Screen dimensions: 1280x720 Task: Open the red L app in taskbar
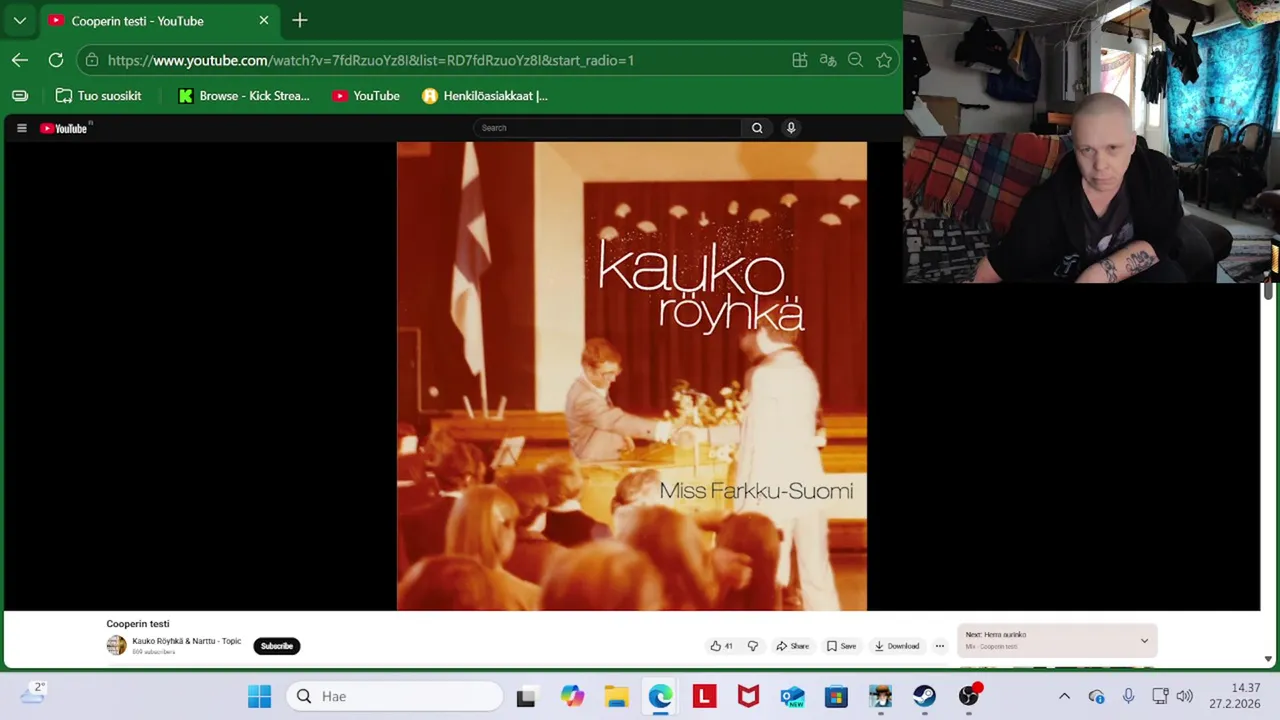pos(704,696)
